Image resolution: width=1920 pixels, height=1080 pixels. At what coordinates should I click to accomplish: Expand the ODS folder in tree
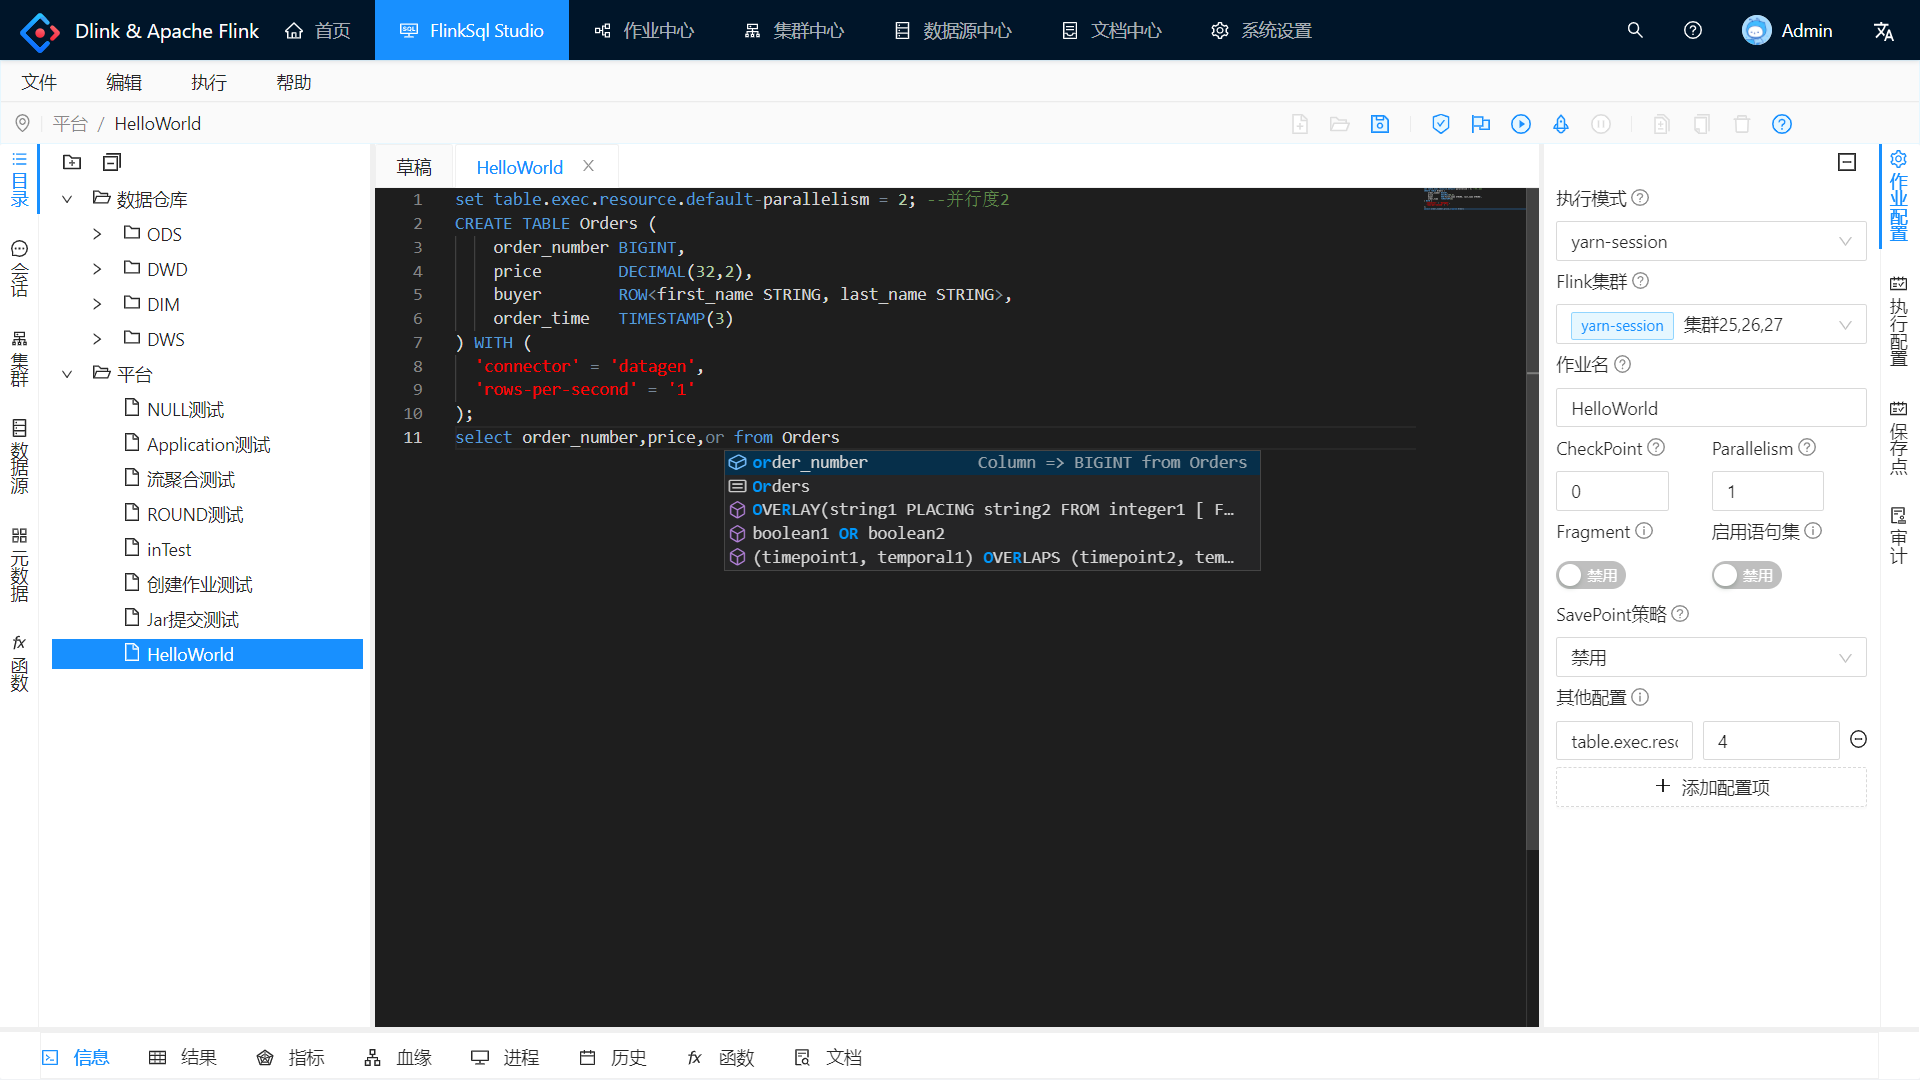pyautogui.click(x=97, y=234)
